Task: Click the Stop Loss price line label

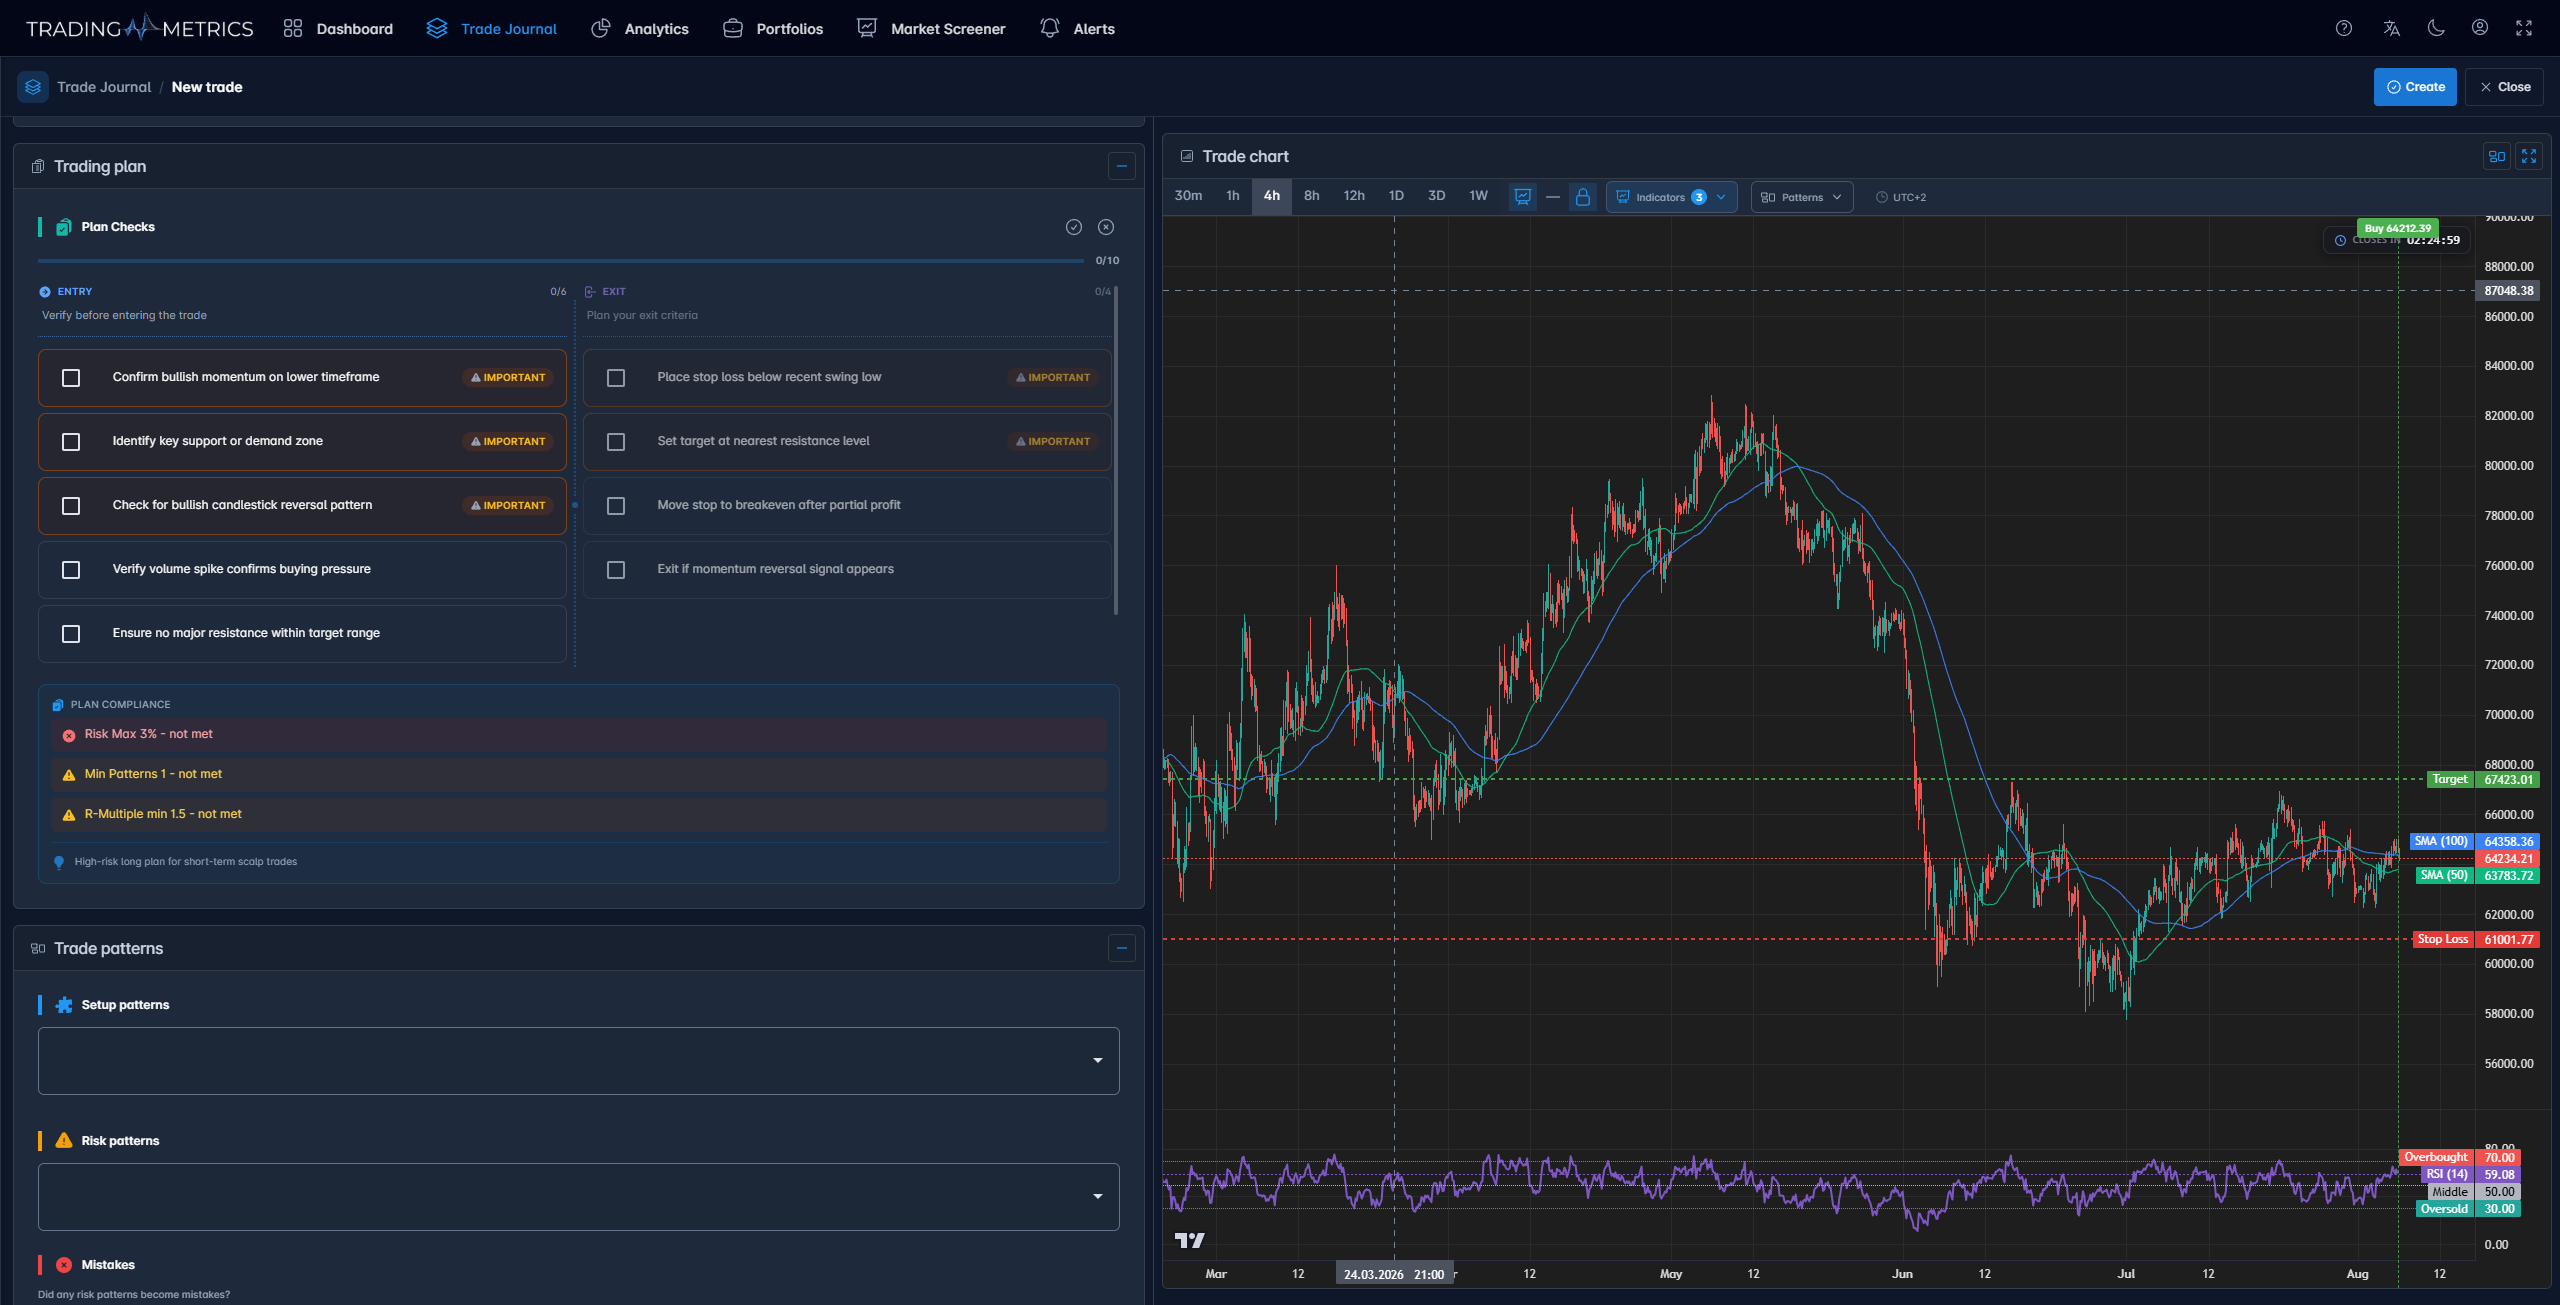Action: click(2442, 939)
